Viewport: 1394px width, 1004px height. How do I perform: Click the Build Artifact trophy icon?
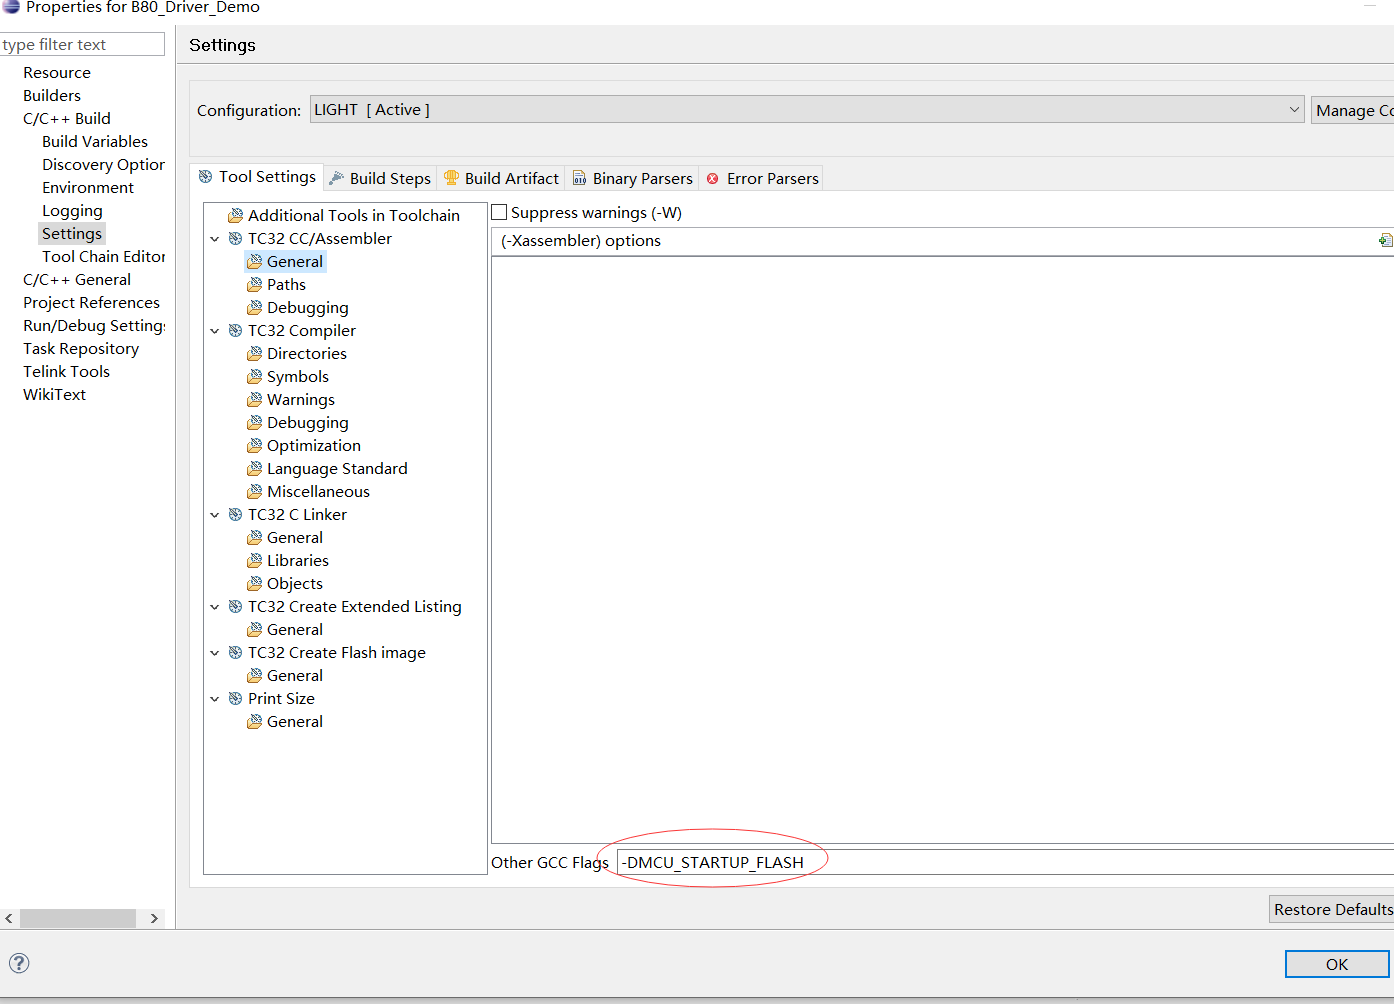tap(452, 178)
